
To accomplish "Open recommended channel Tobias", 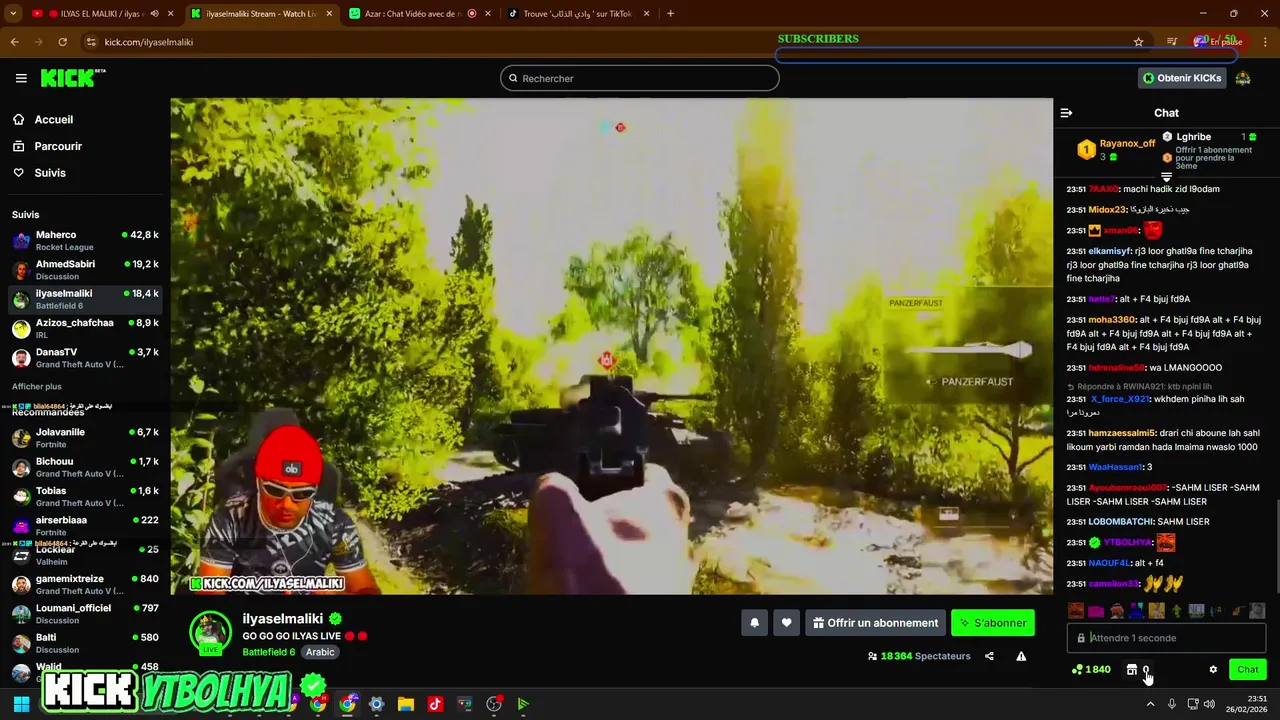I will tap(85, 497).
